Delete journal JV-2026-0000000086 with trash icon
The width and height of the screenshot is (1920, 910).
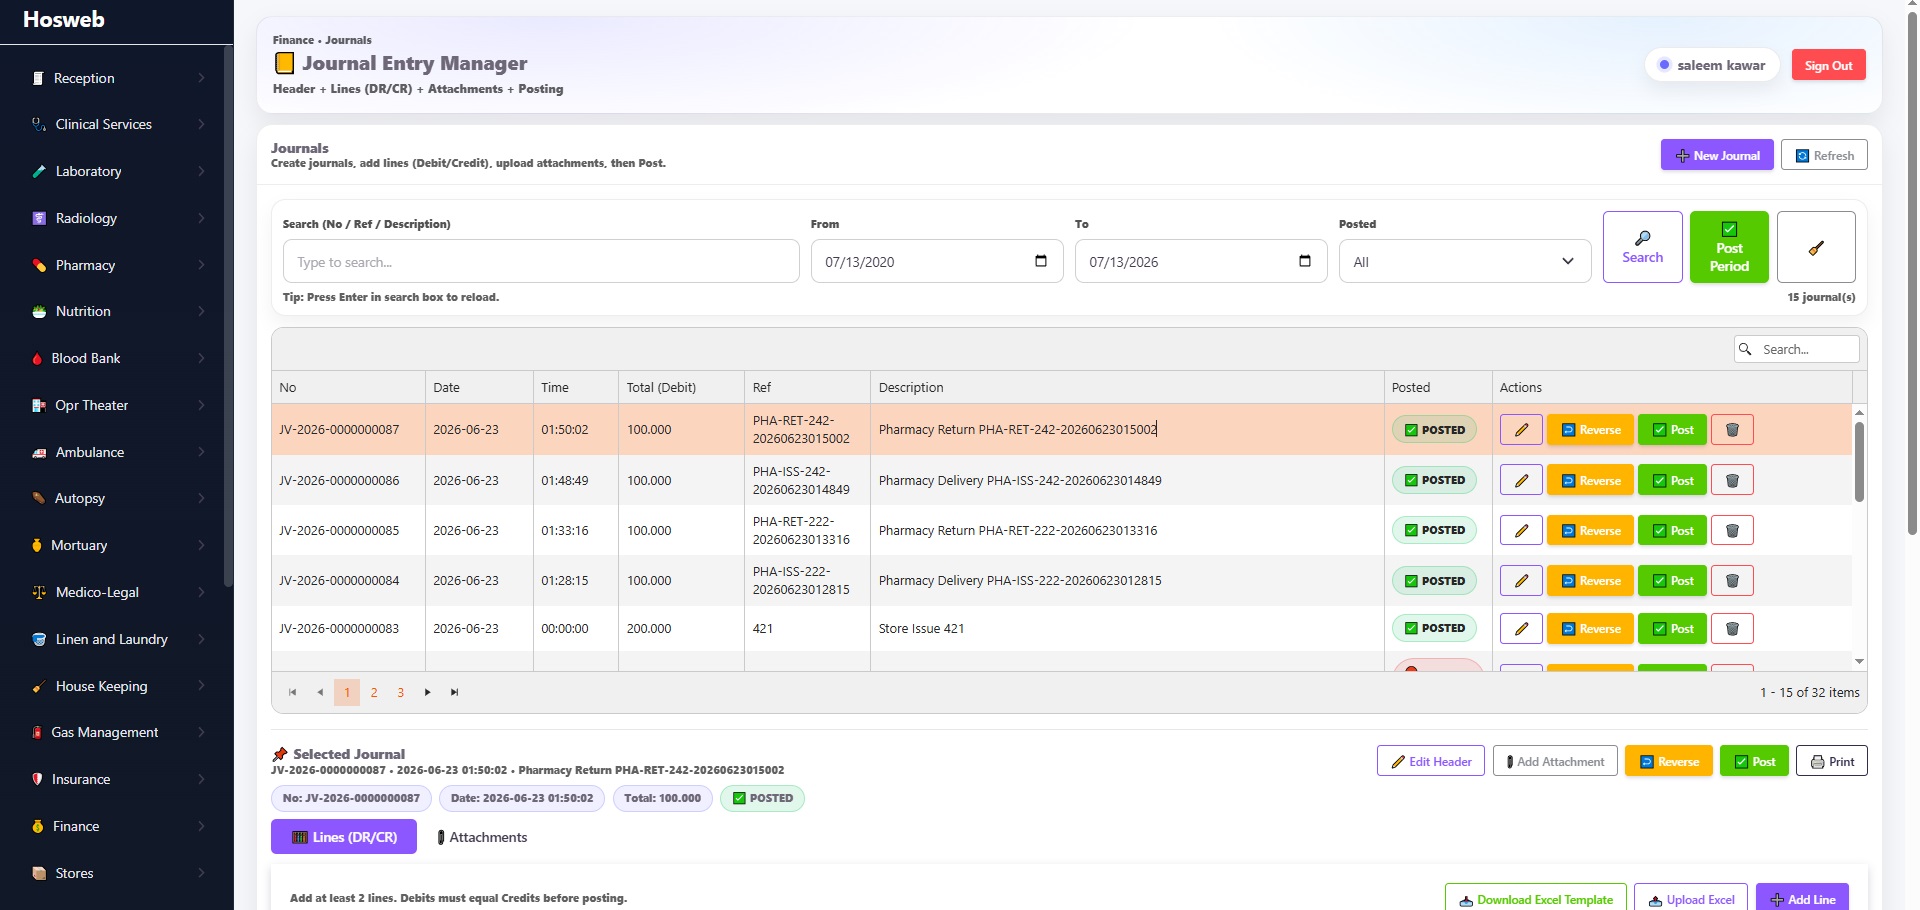click(1732, 480)
